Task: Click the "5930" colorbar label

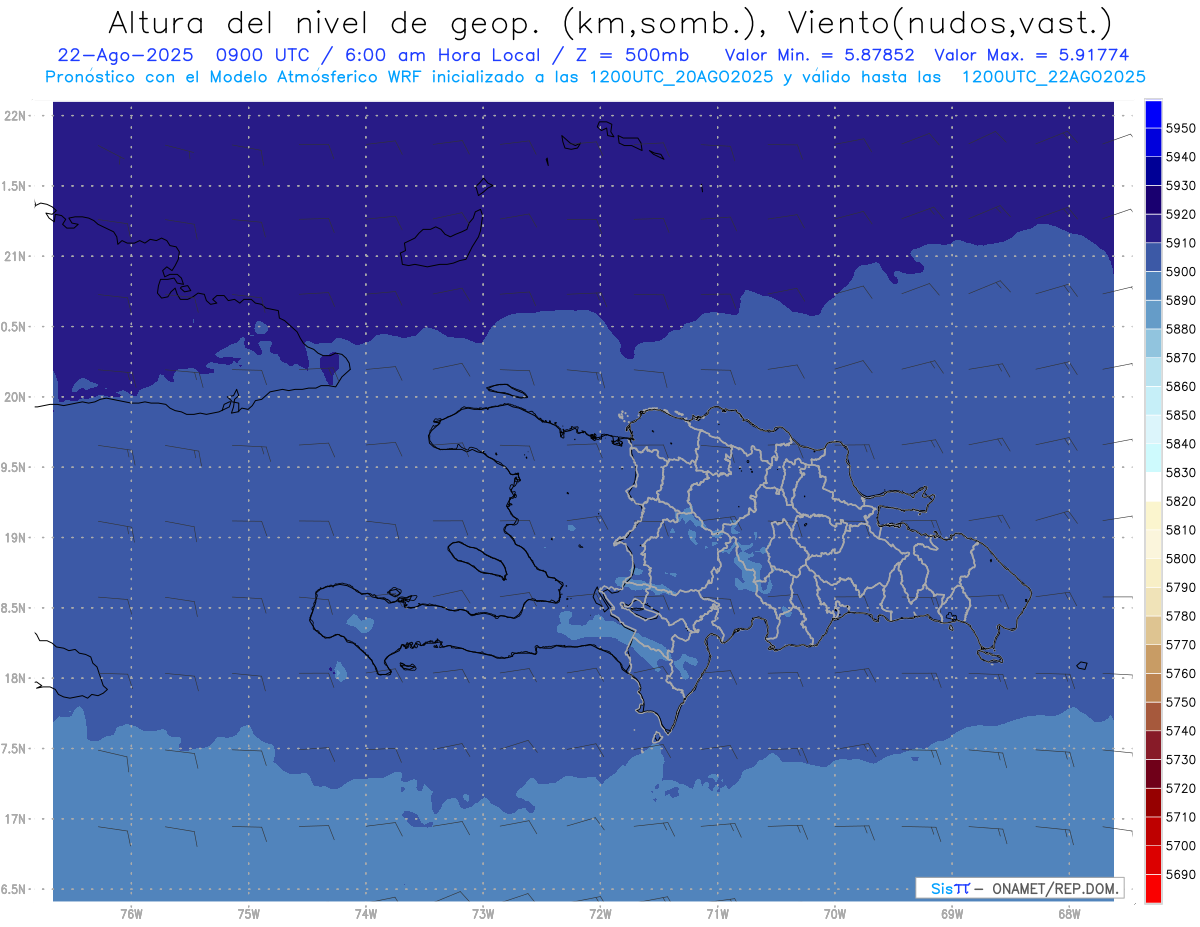Action: point(1180,186)
